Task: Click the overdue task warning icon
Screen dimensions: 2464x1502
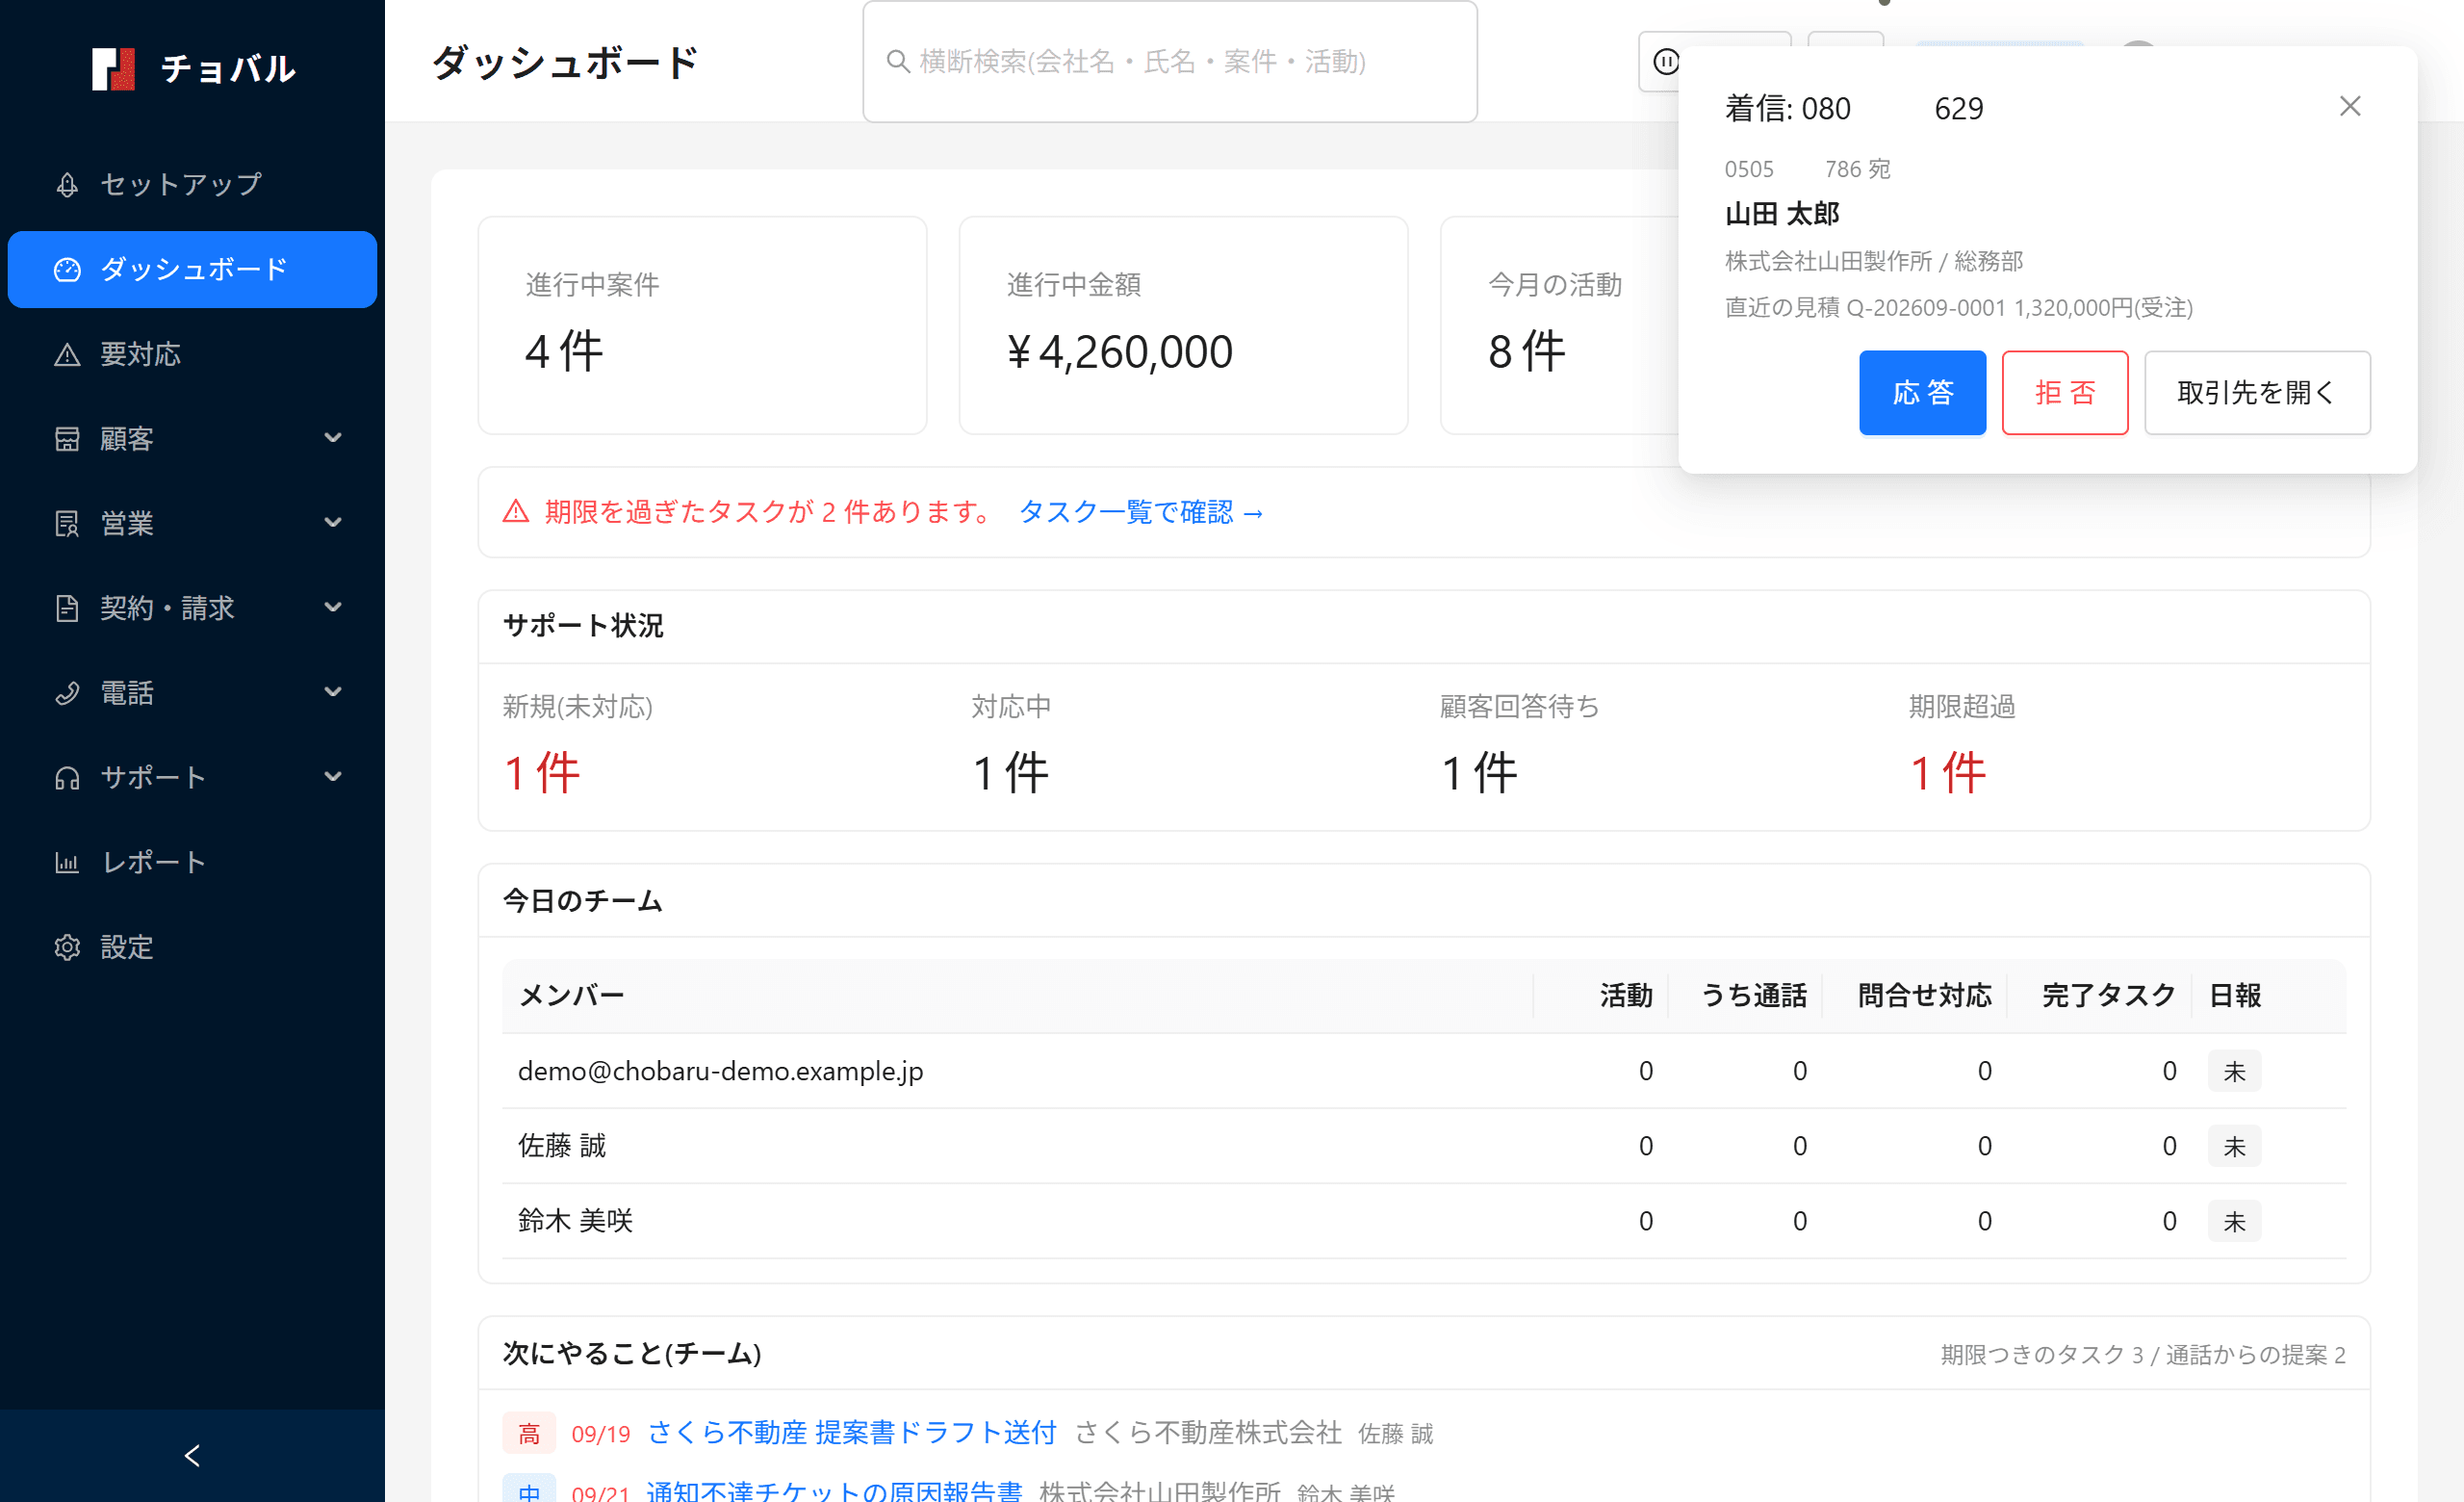Action: [516, 512]
